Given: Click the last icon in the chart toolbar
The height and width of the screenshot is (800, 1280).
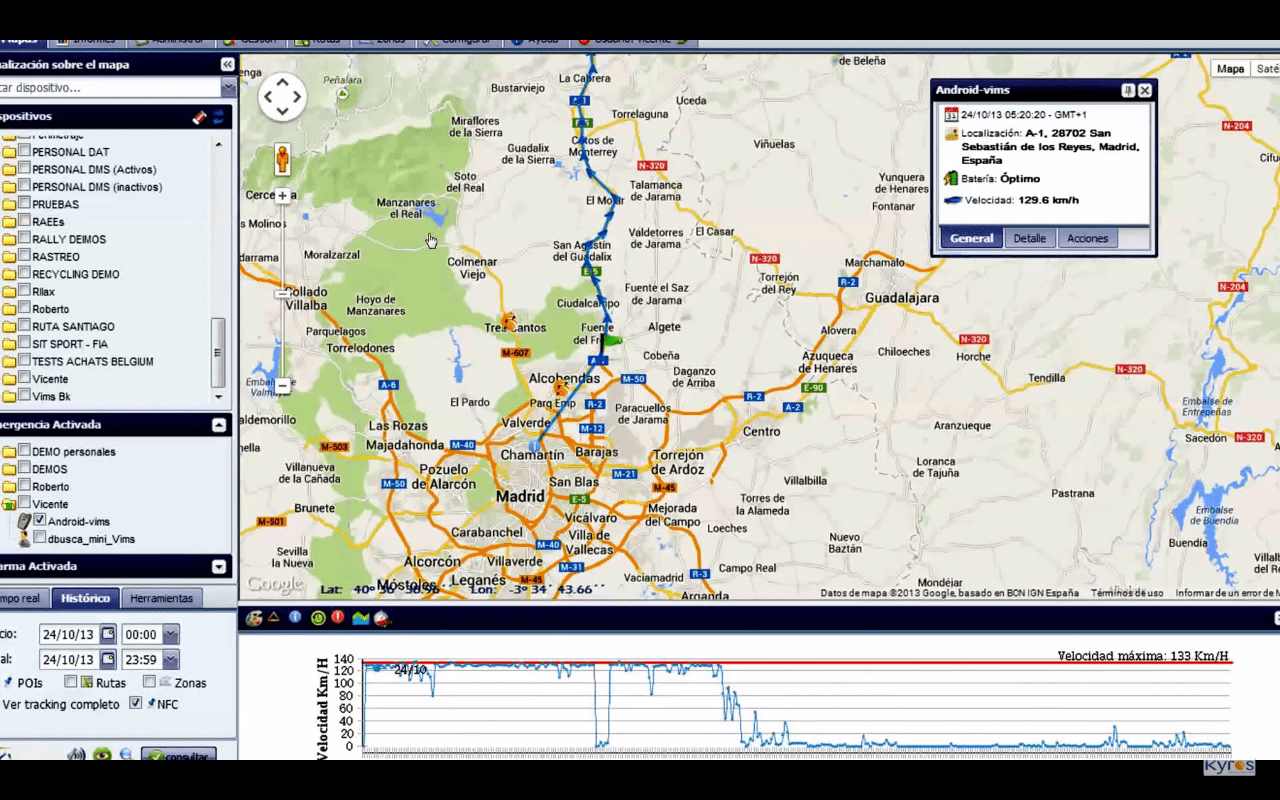Looking at the screenshot, I should 382,618.
